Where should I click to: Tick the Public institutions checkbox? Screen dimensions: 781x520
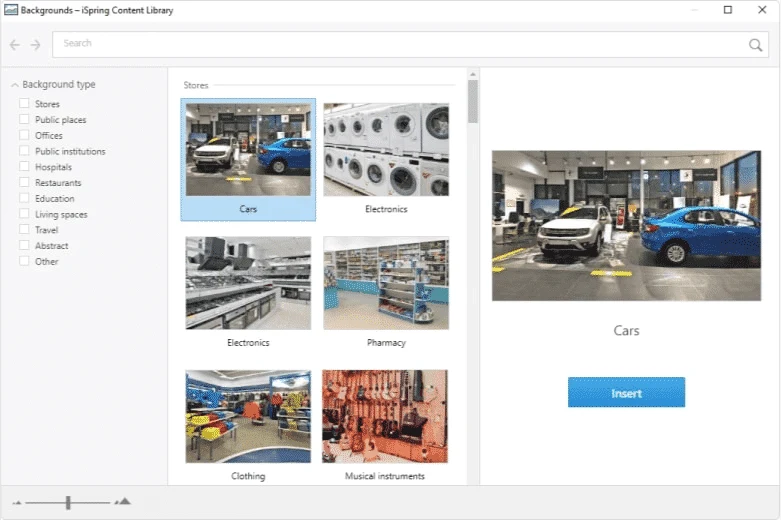coord(24,151)
